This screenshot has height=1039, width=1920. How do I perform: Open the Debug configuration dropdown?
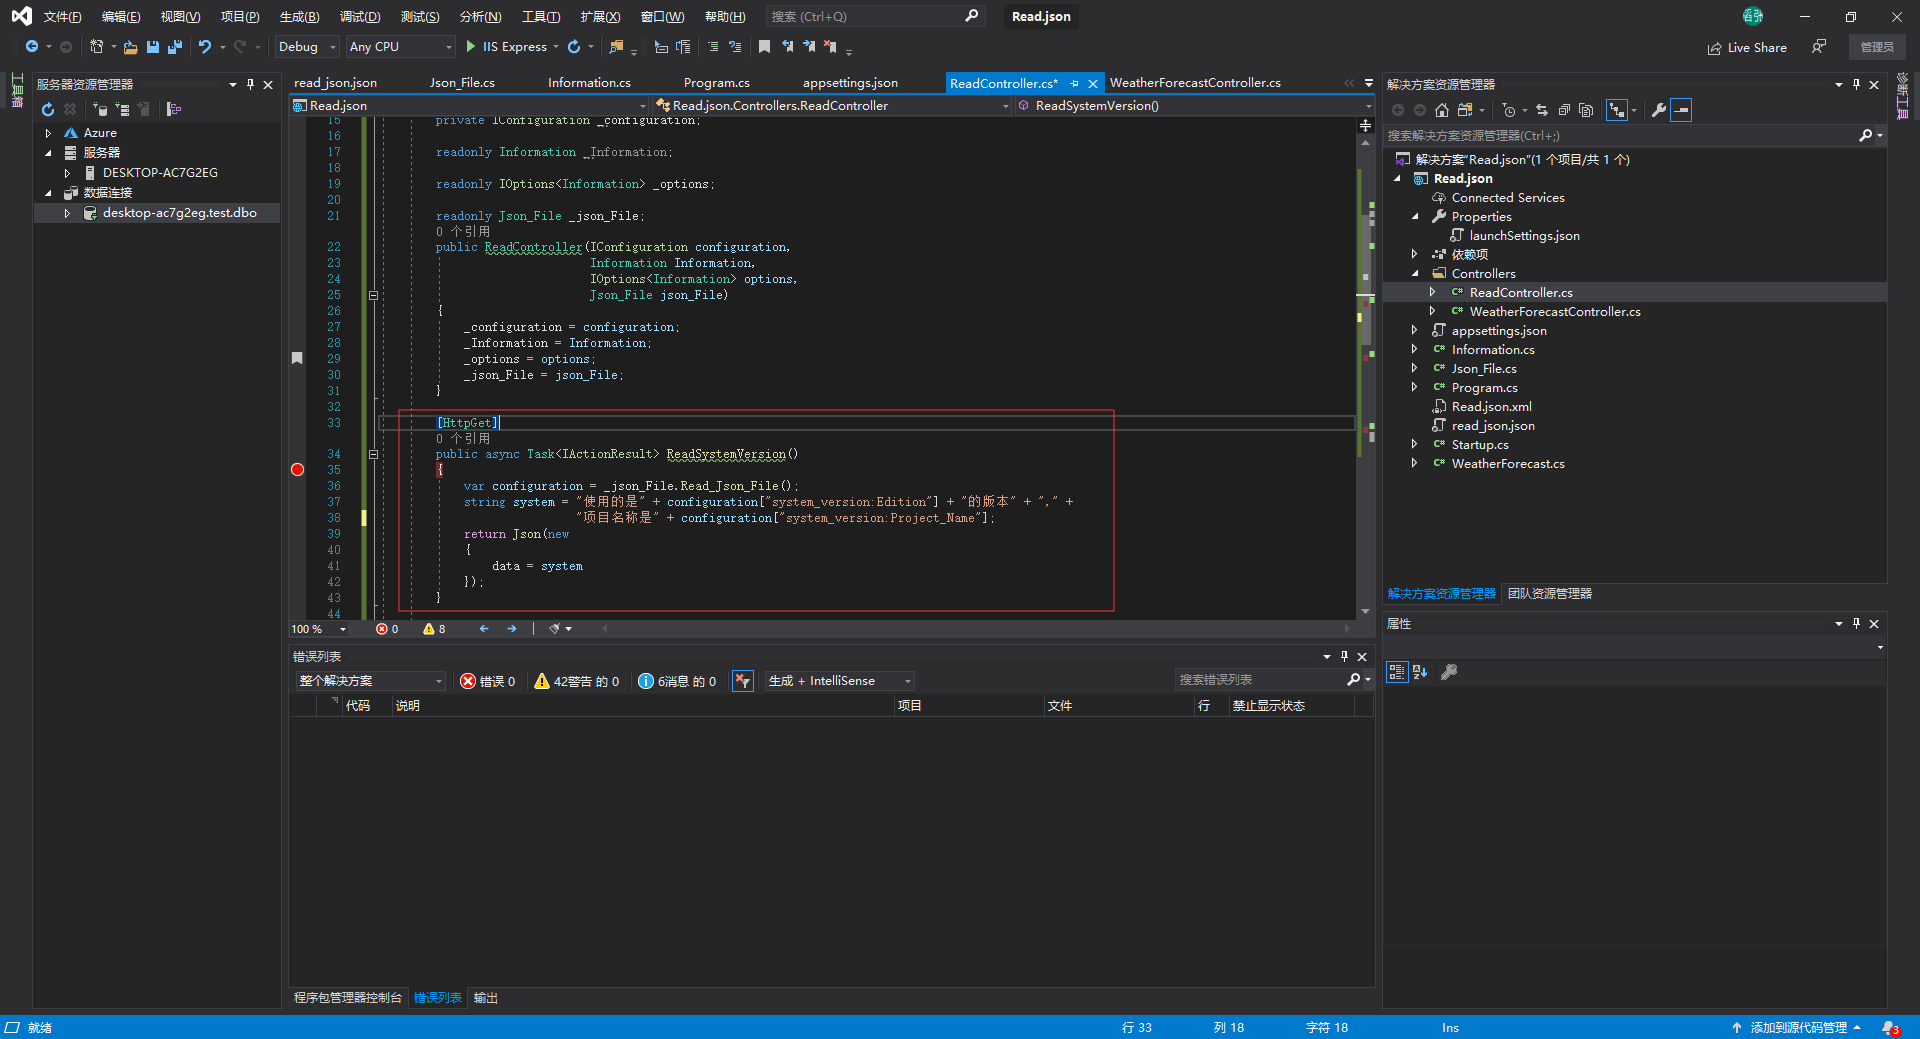pyautogui.click(x=307, y=47)
